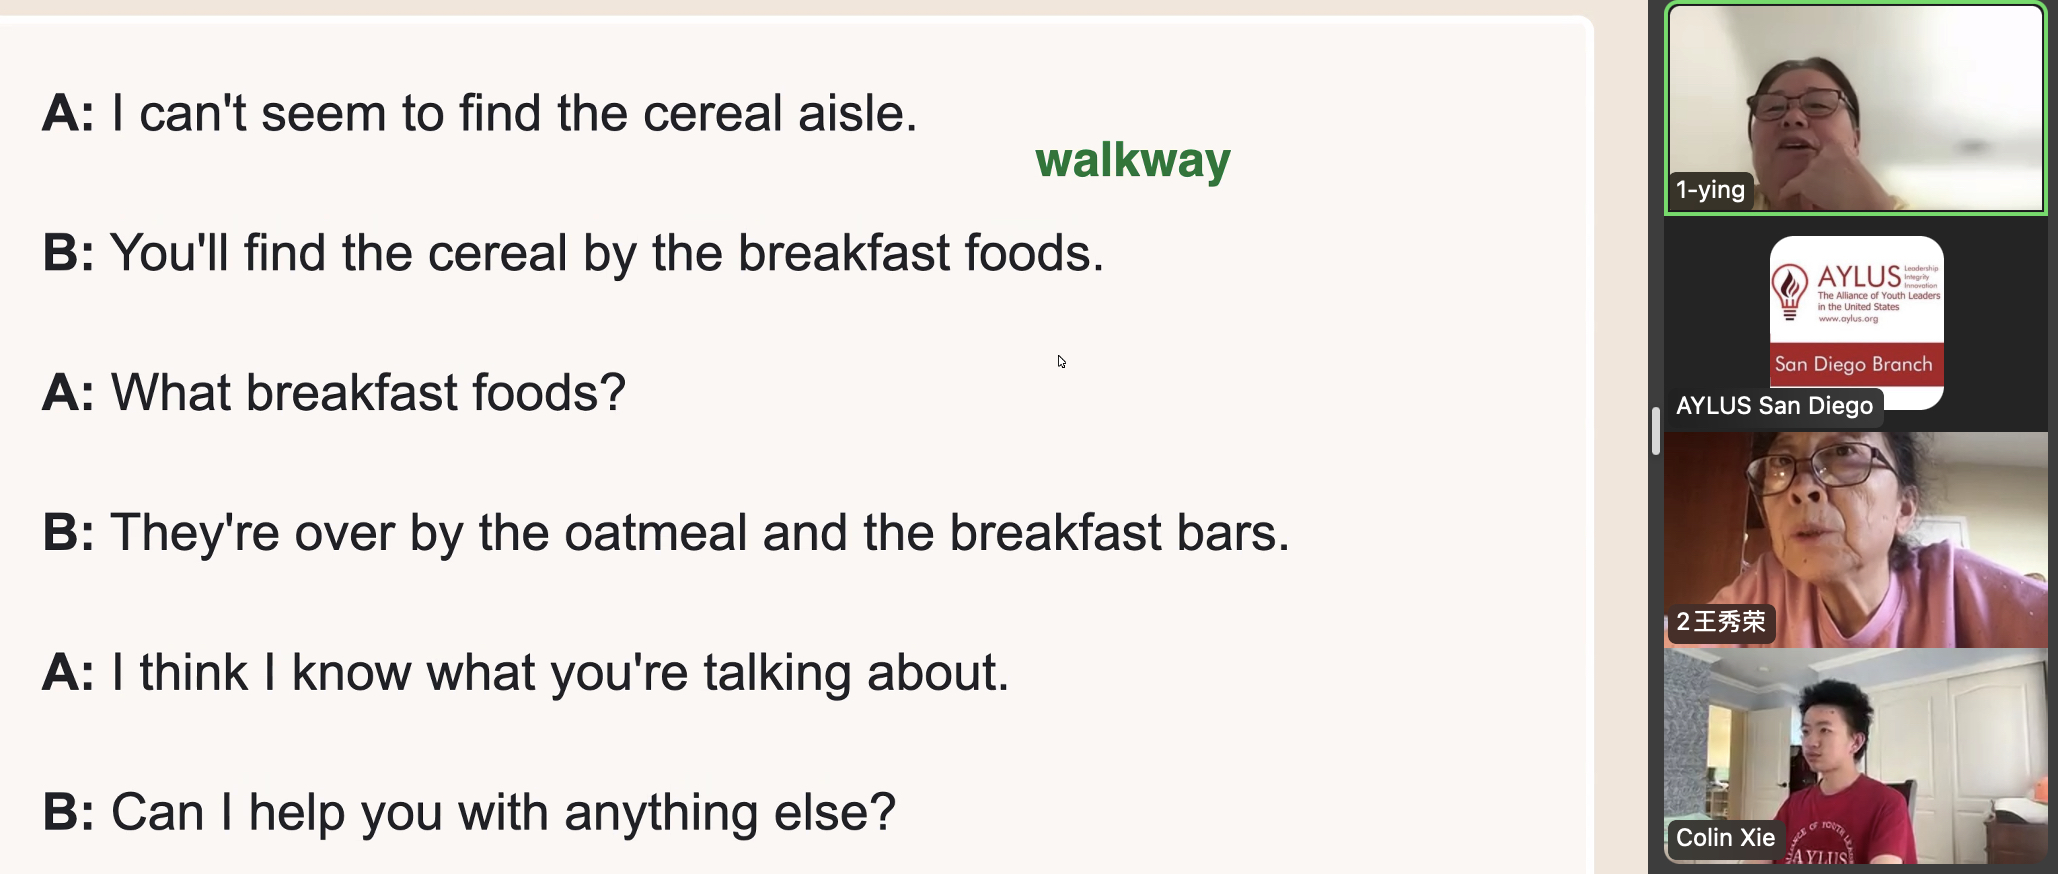Click the green word "walkway"
The height and width of the screenshot is (874, 2058).
[1132, 160]
